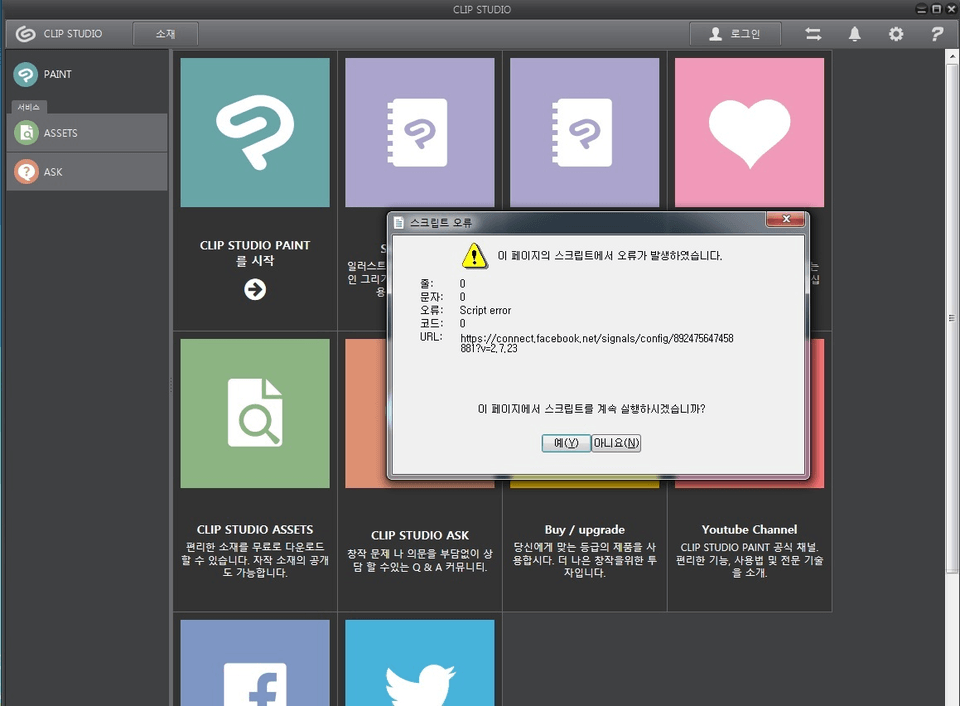960x706 pixels.
Task: Click the arrow under CLIP STUDIO PAINT 를 시작
Action: [255, 289]
